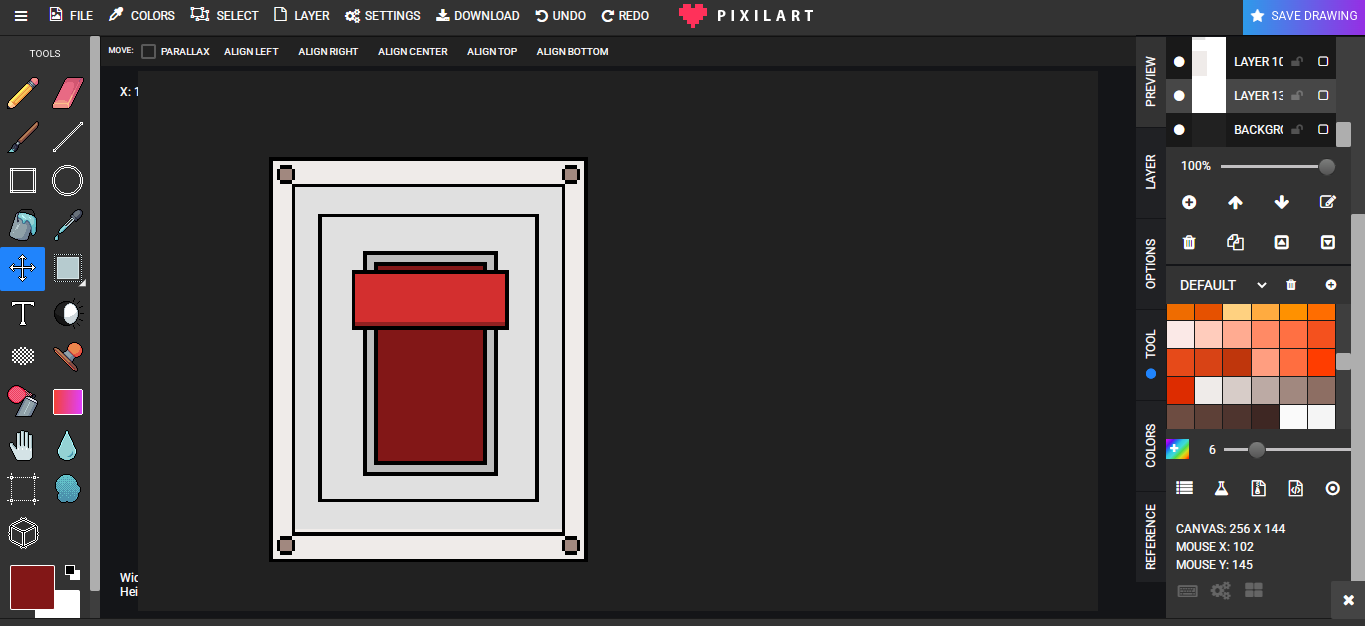Duplicate the layer with copy icon

[x=1235, y=242]
